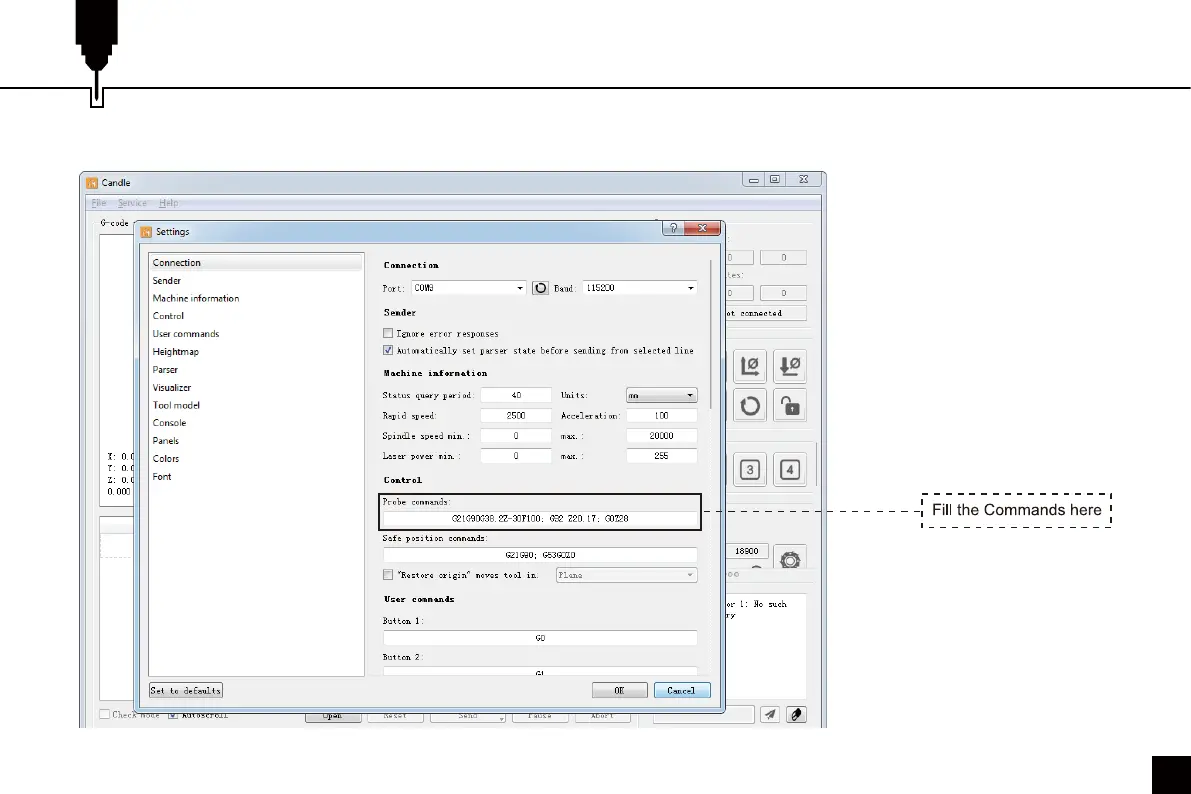Viewport: 1191px width, 794px height.
Task: Select Heightmap in settings category list
Action: click(175, 352)
